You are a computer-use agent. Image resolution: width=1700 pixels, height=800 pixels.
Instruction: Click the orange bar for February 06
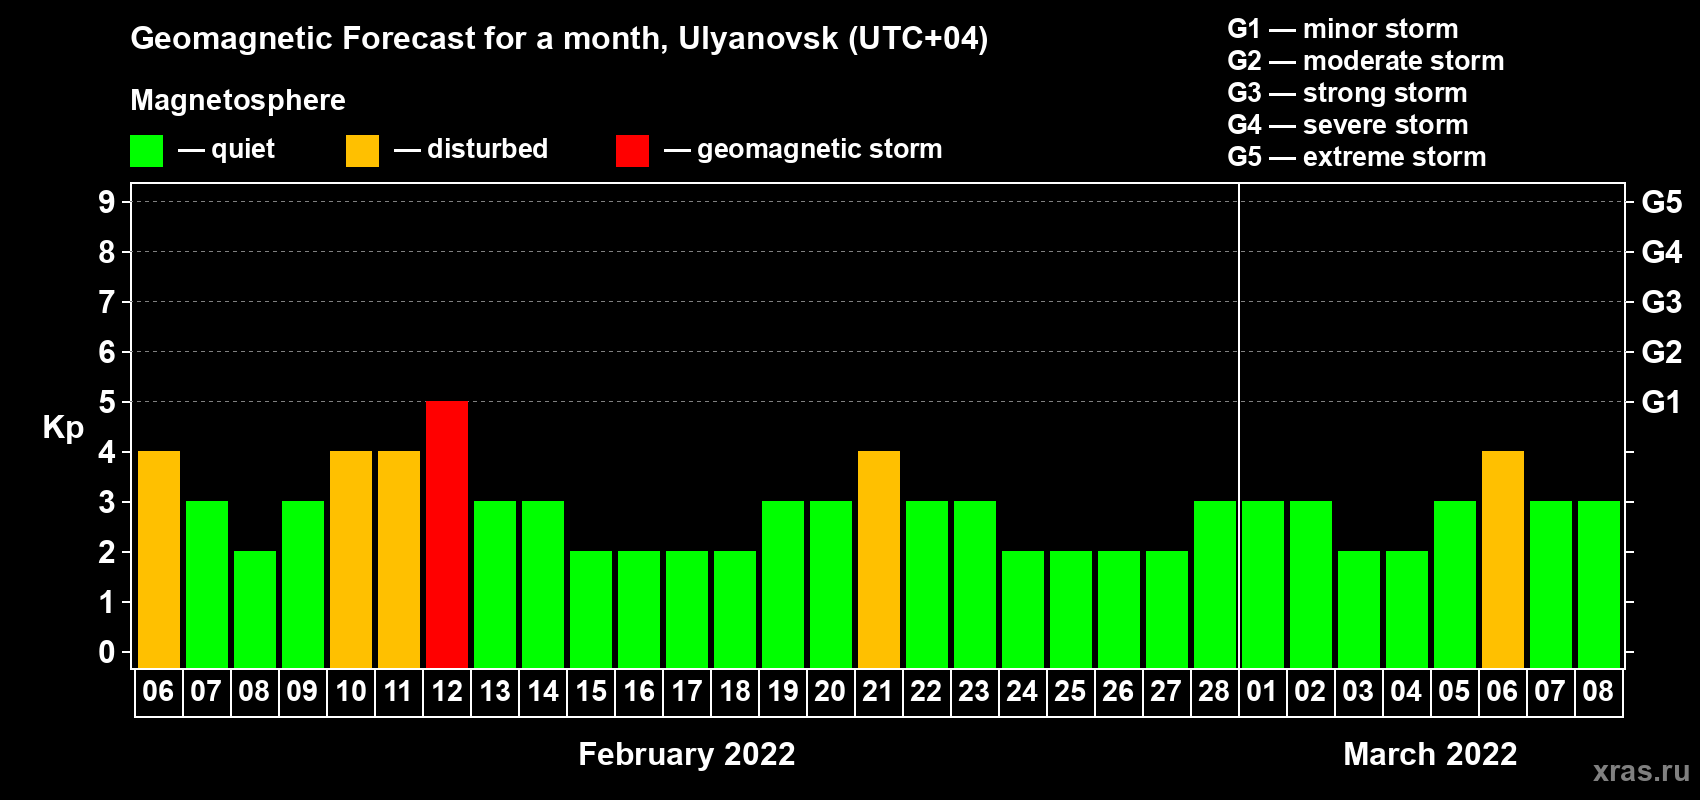coord(159,560)
